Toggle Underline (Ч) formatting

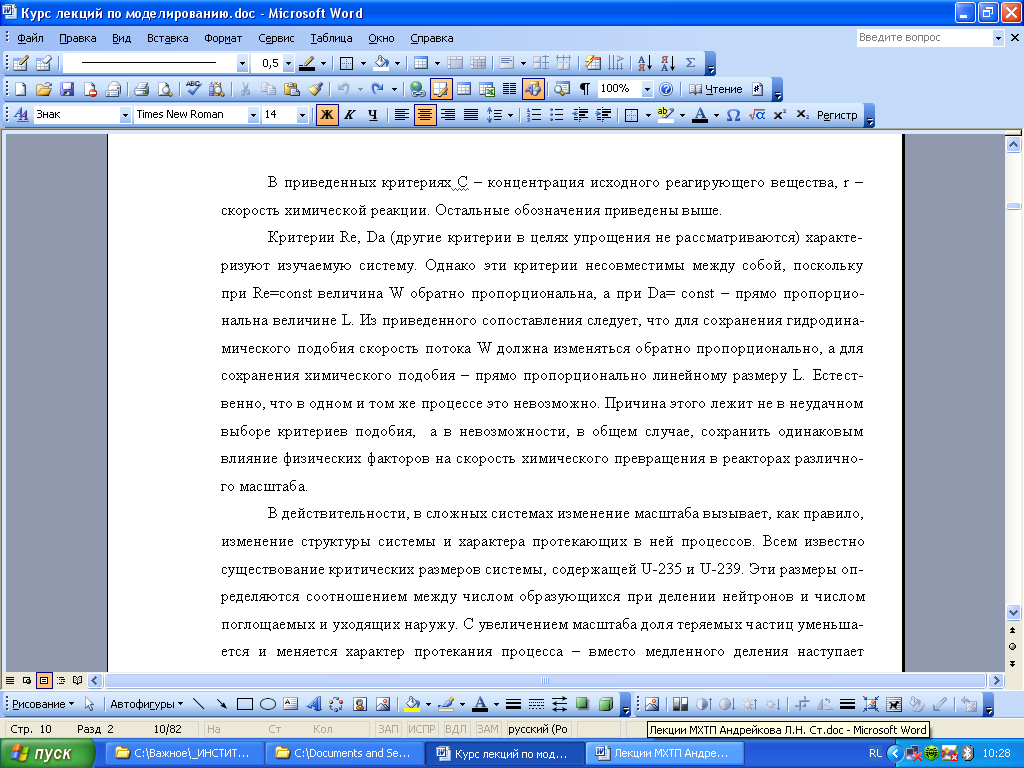pyautogui.click(x=373, y=115)
